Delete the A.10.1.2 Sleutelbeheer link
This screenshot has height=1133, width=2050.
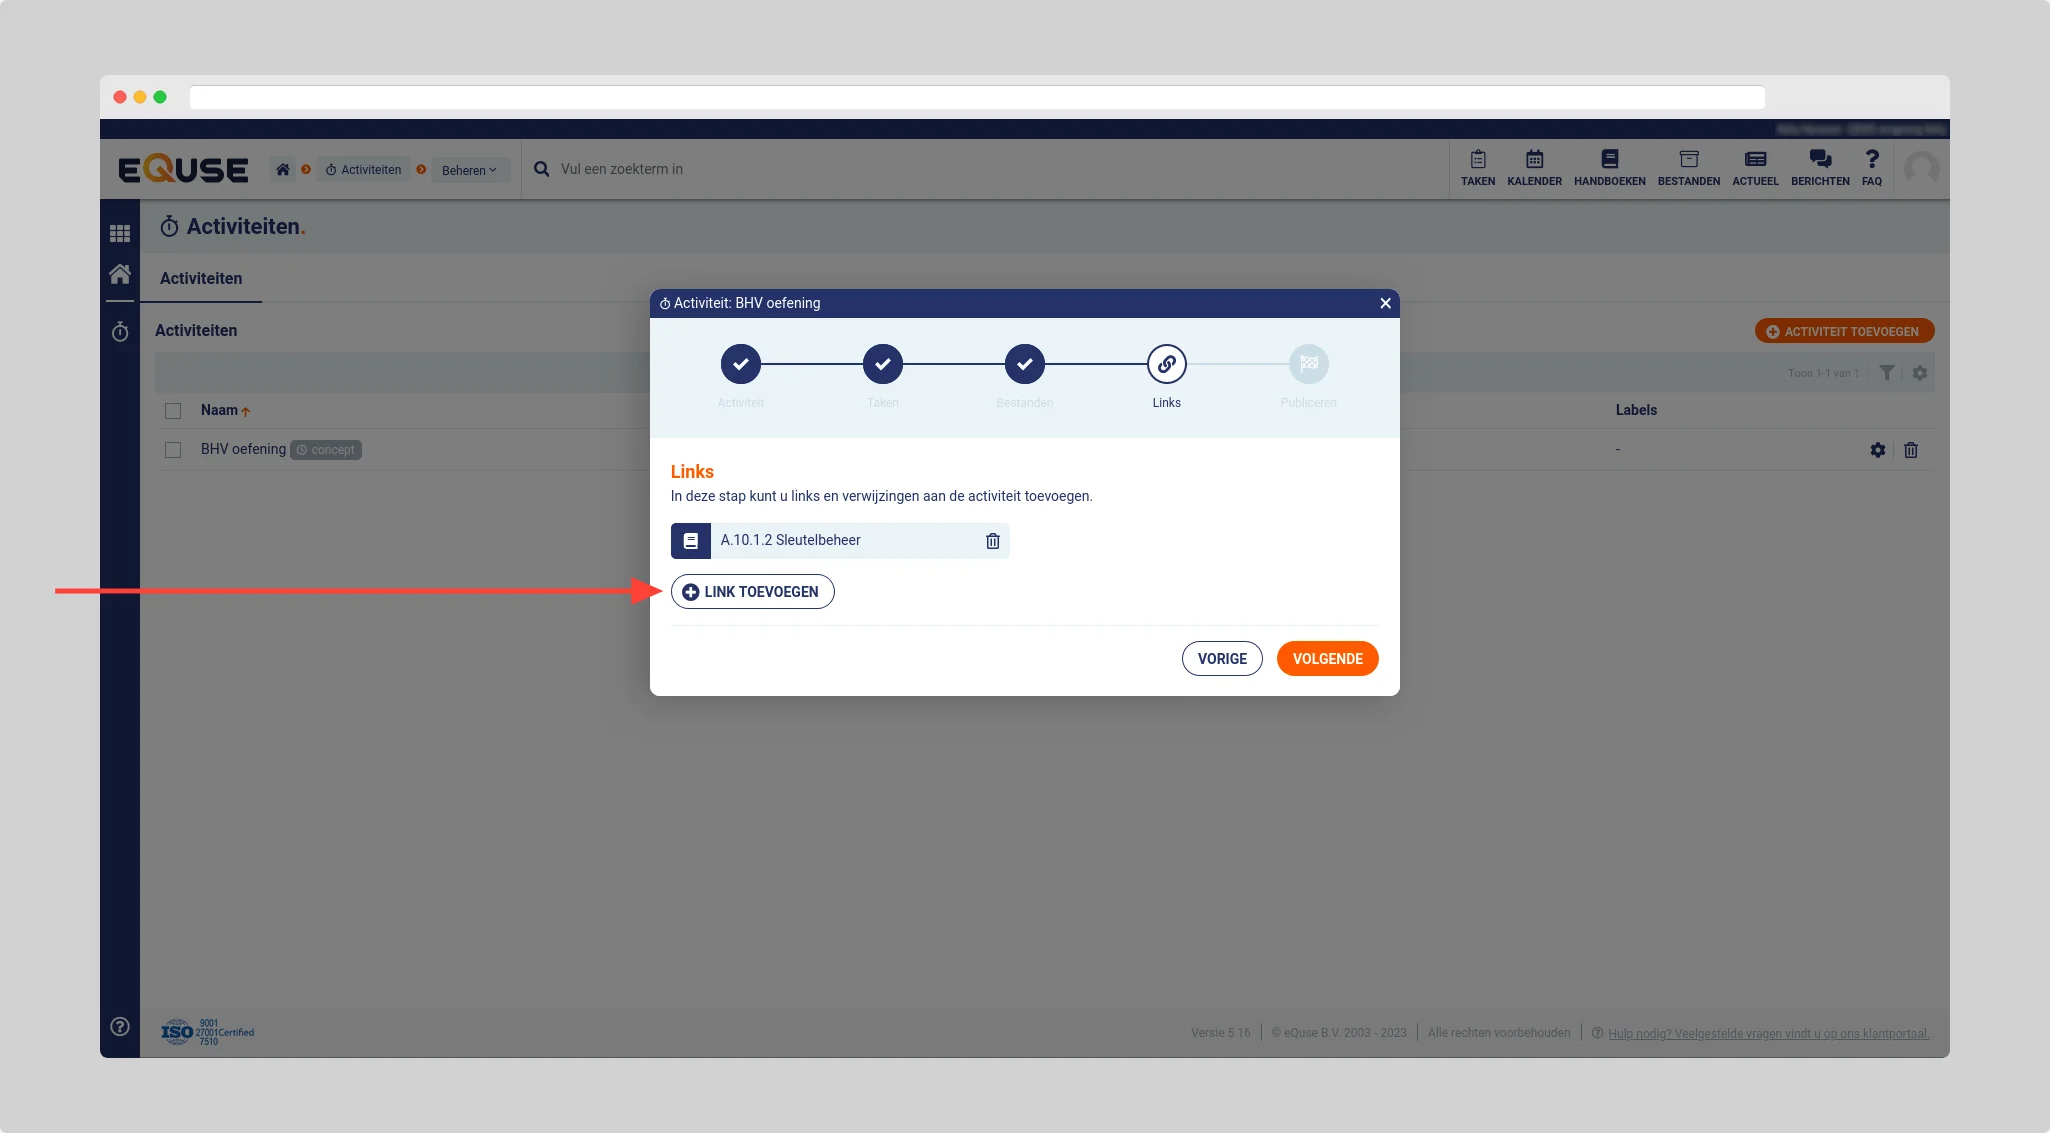[x=992, y=541]
